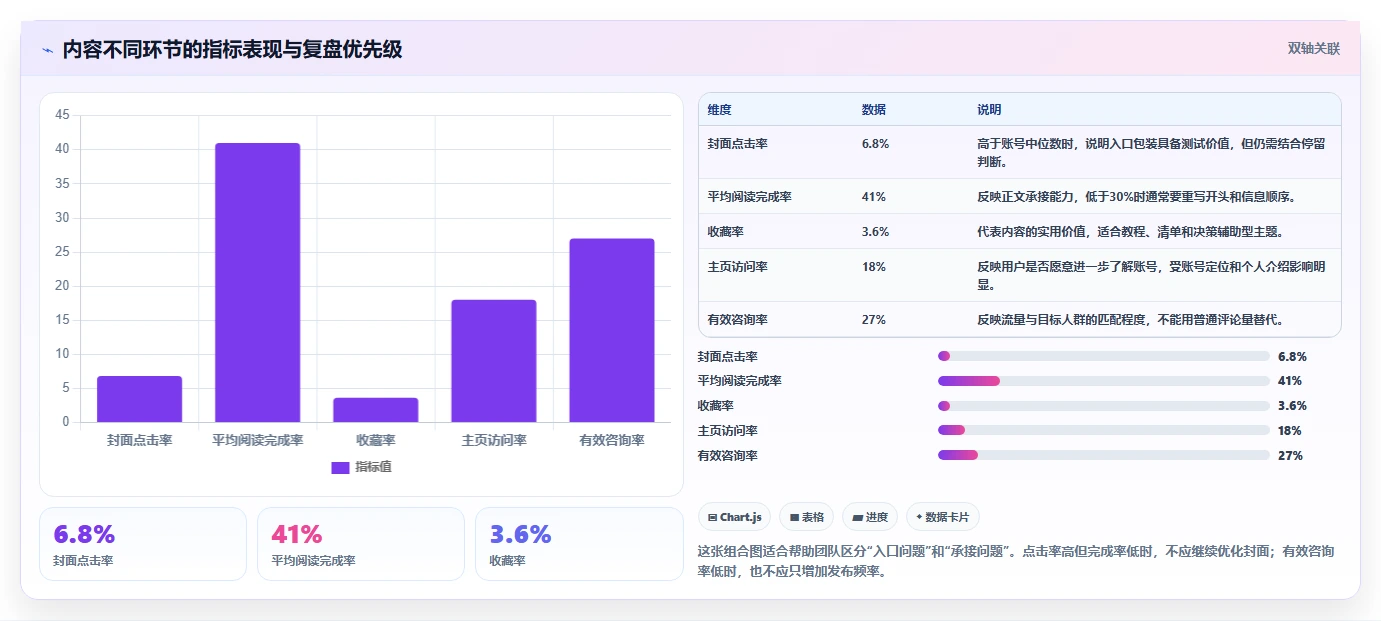Open the 6.8% 封面点击率 stat card

pos(143,544)
